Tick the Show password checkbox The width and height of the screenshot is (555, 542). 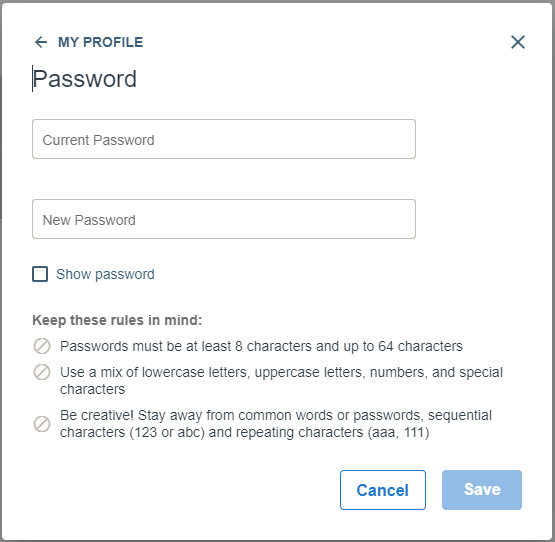(40, 274)
